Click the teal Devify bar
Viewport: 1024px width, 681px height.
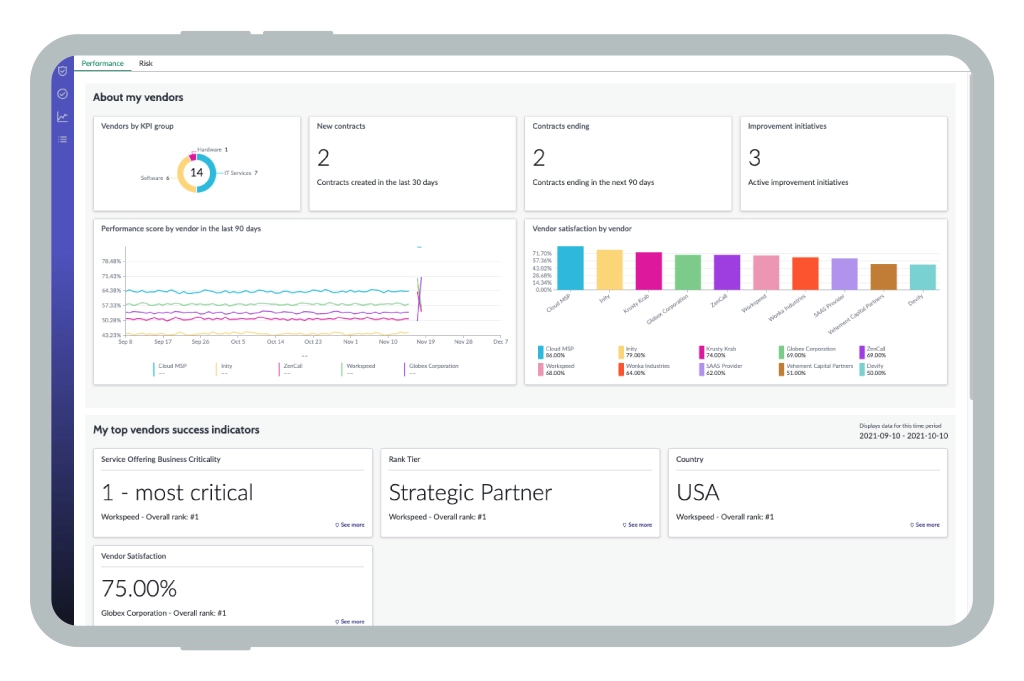tap(923, 277)
